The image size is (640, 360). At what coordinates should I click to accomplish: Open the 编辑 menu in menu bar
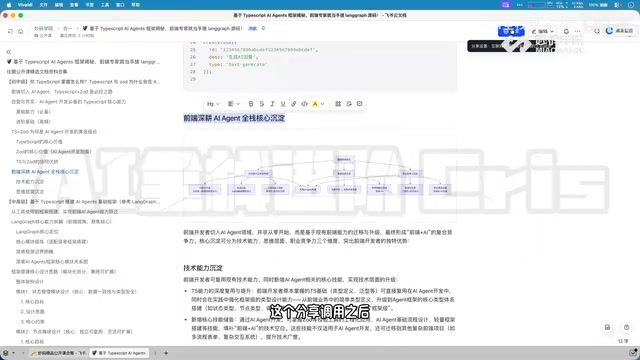tap(59, 5)
